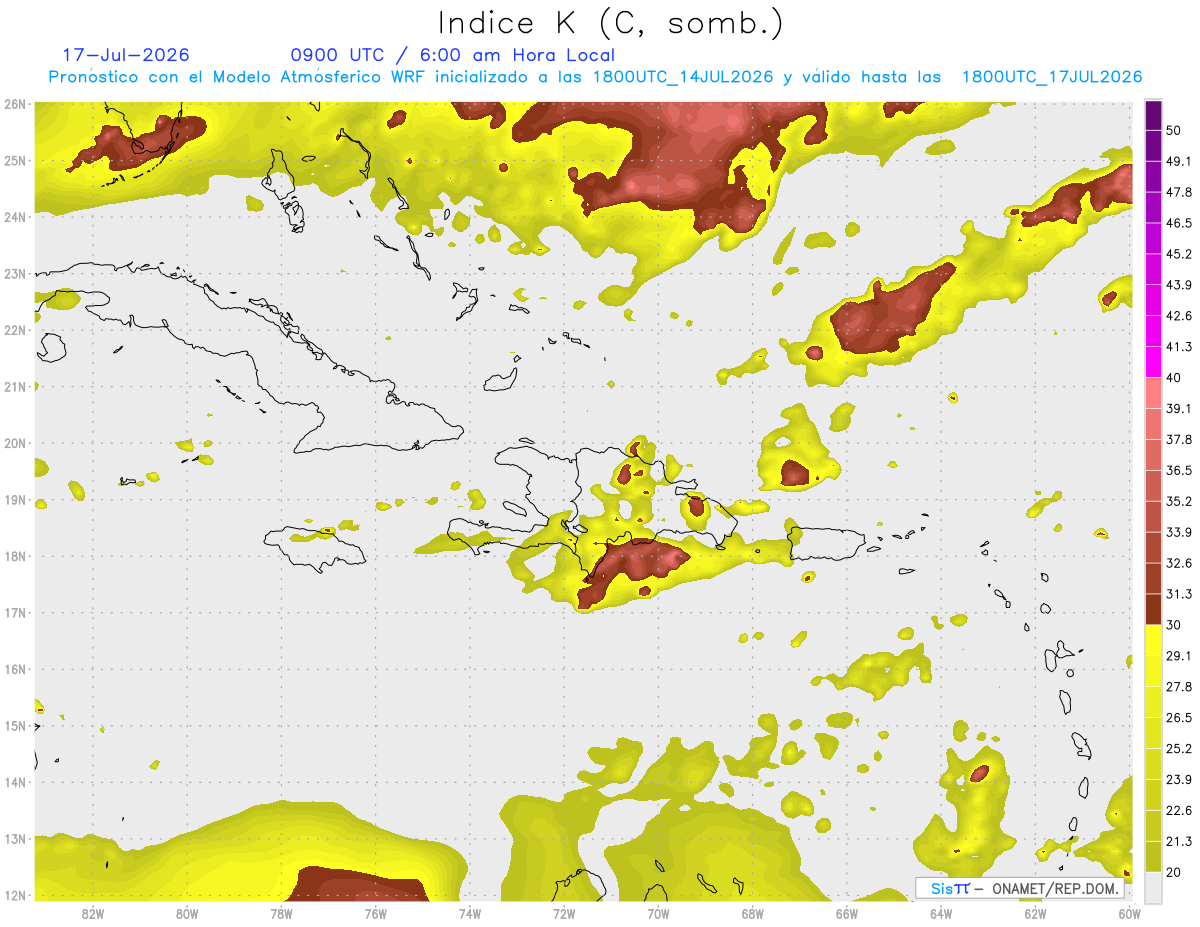
Task: Click the title 'Indice K (C, somb.)'
Action: (611, 24)
